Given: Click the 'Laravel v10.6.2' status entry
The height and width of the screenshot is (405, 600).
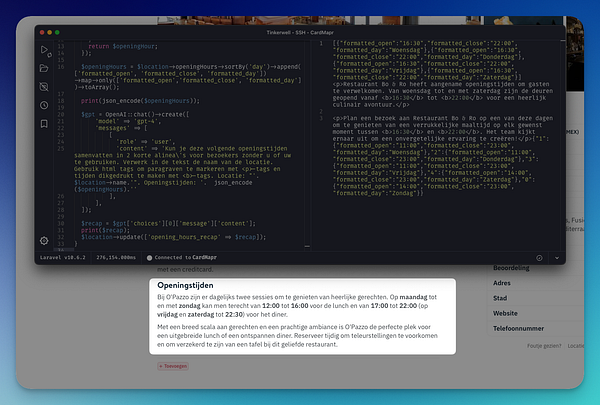Looking at the screenshot, I should (63, 258).
